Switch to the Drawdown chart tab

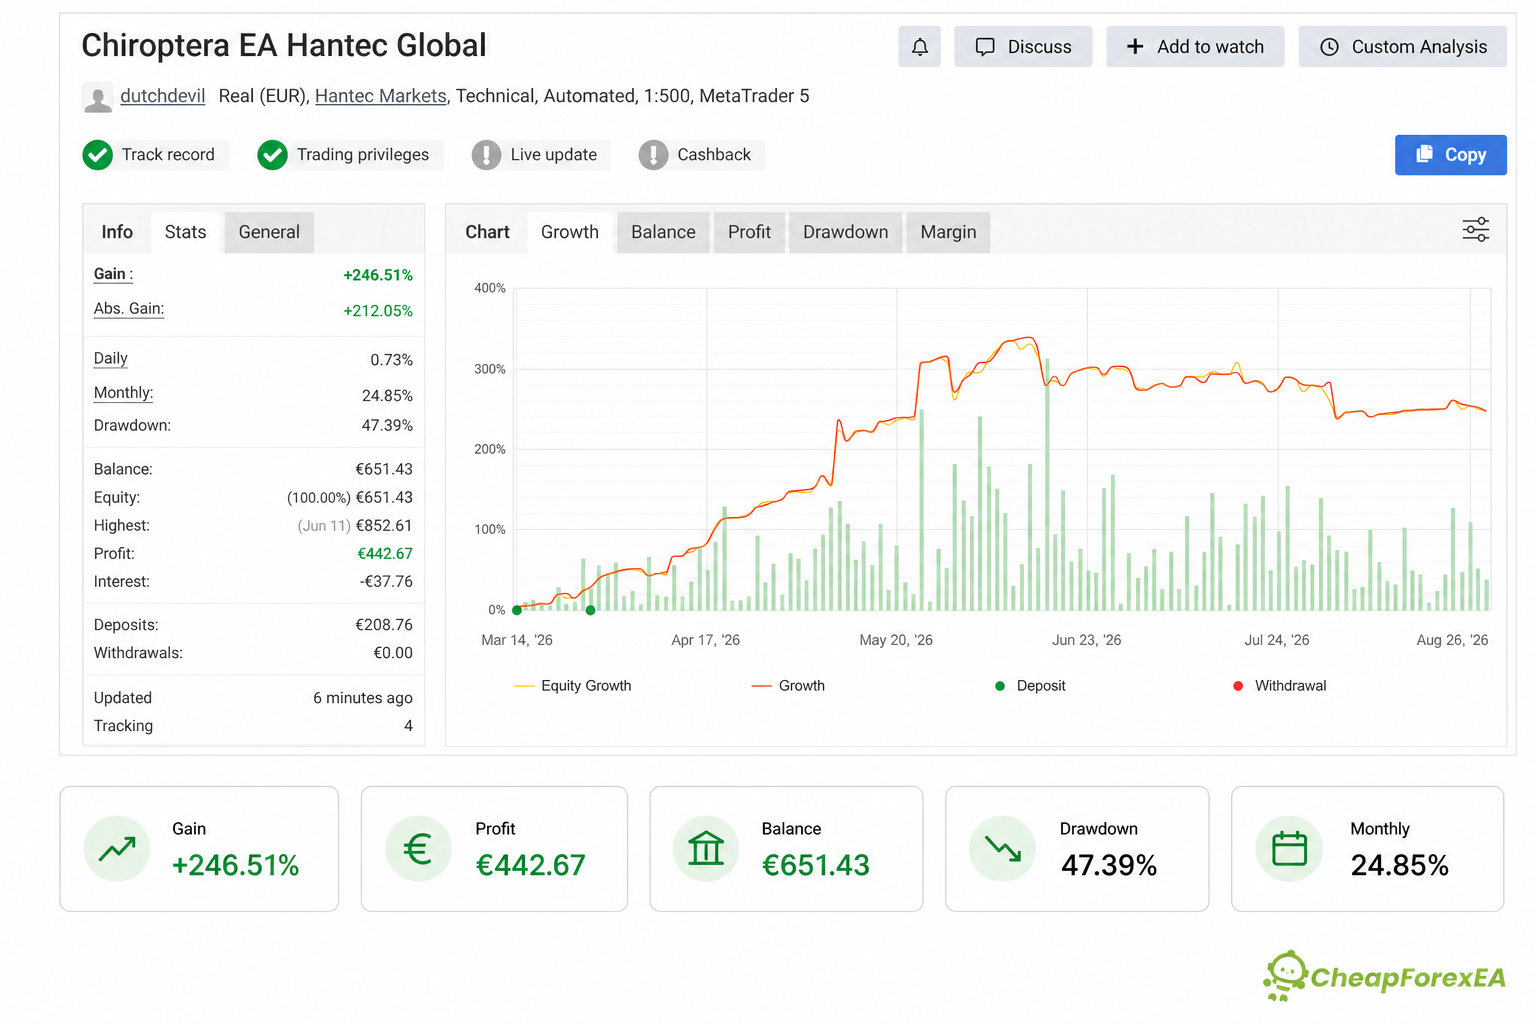(x=845, y=232)
